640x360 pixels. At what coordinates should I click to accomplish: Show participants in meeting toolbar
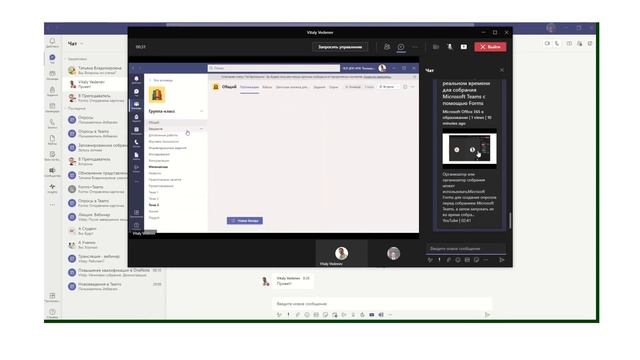point(387,47)
